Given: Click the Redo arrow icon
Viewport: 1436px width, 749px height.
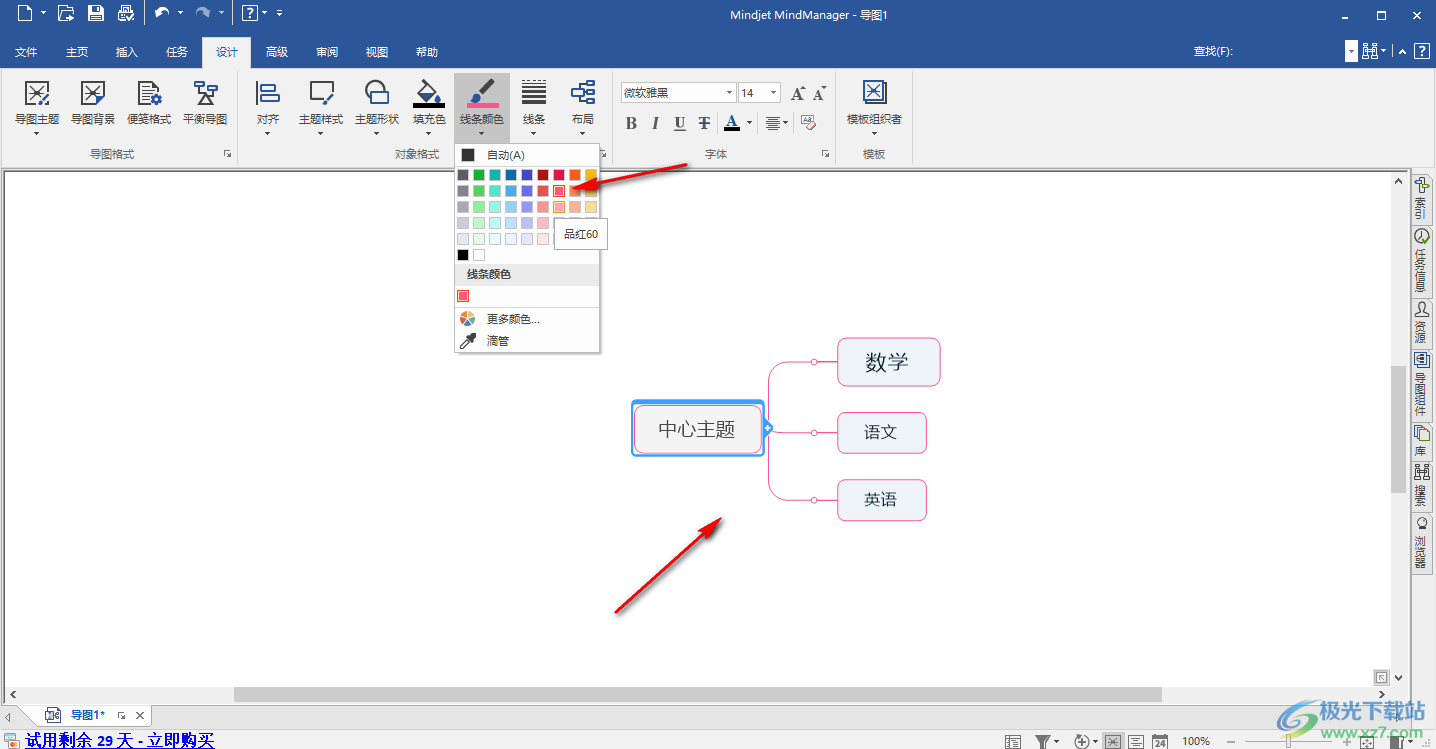Looking at the screenshot, I should 203,13.
